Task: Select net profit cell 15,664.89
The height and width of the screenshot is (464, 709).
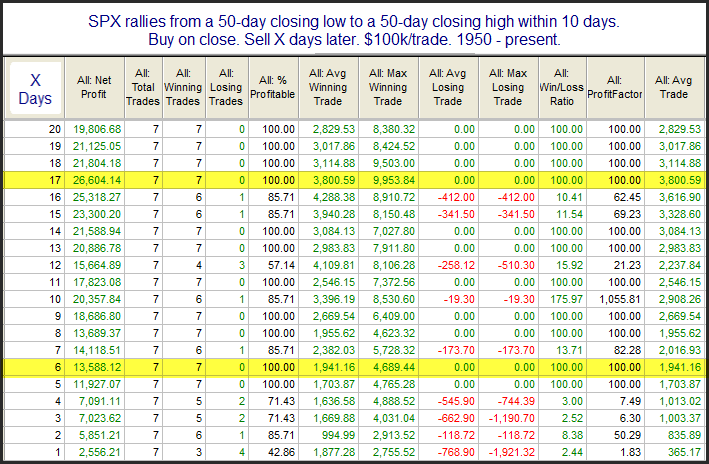Action: tap(97, 265)
